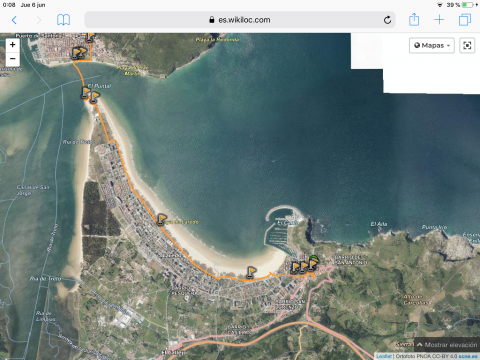Open the Mapas layer dropdown

click(x=432, y=45)
